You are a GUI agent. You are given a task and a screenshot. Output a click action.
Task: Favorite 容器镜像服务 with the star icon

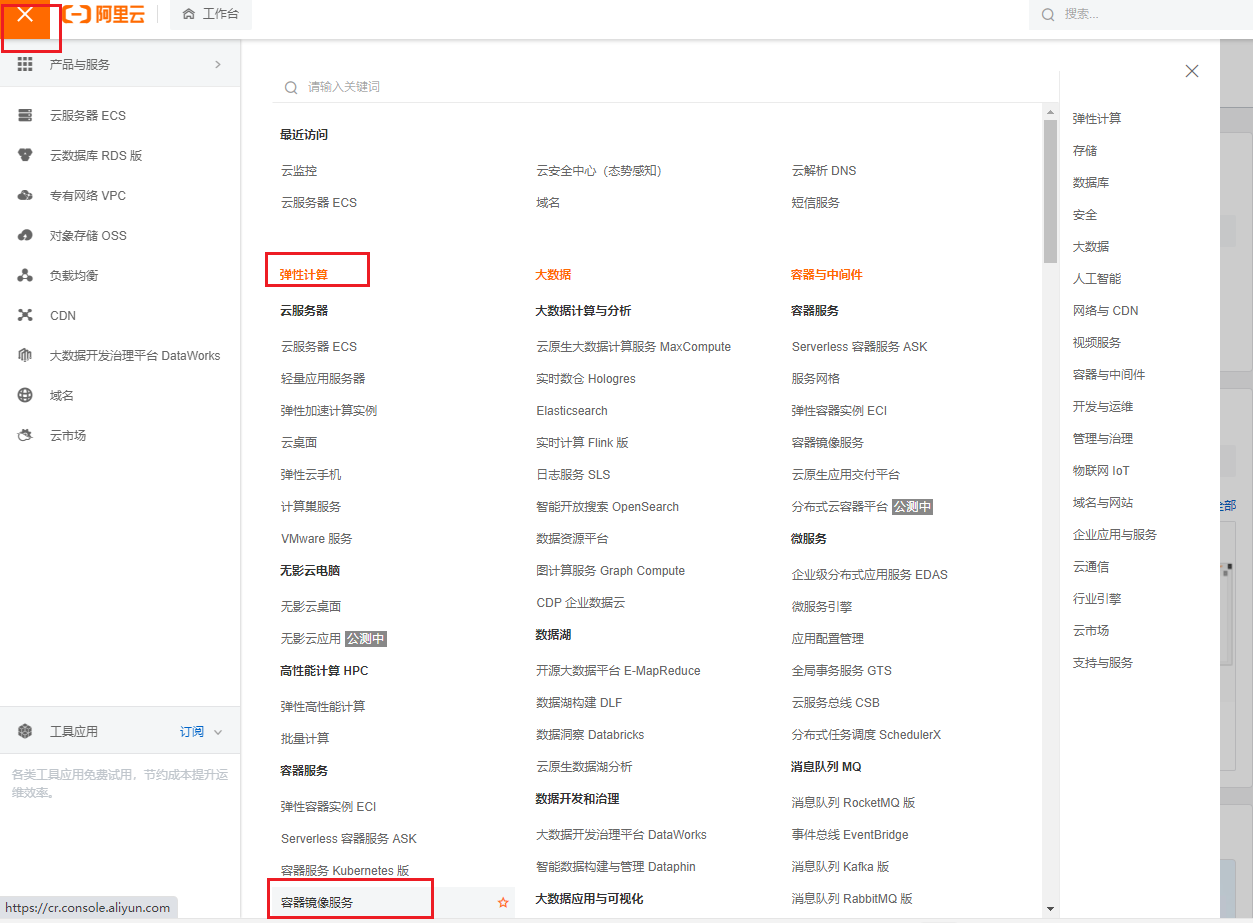503,902
